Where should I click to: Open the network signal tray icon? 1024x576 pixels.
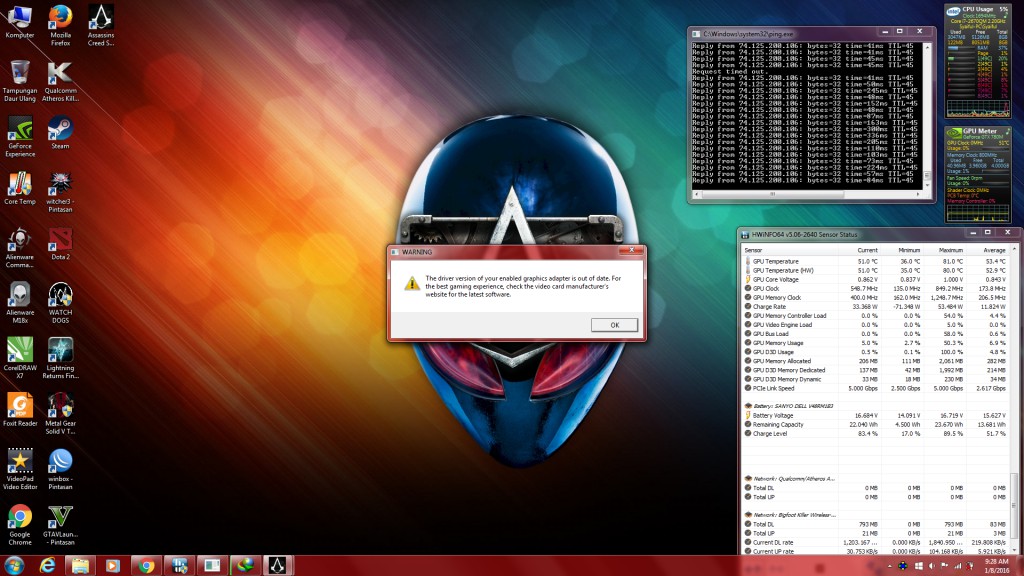(957, 566)
